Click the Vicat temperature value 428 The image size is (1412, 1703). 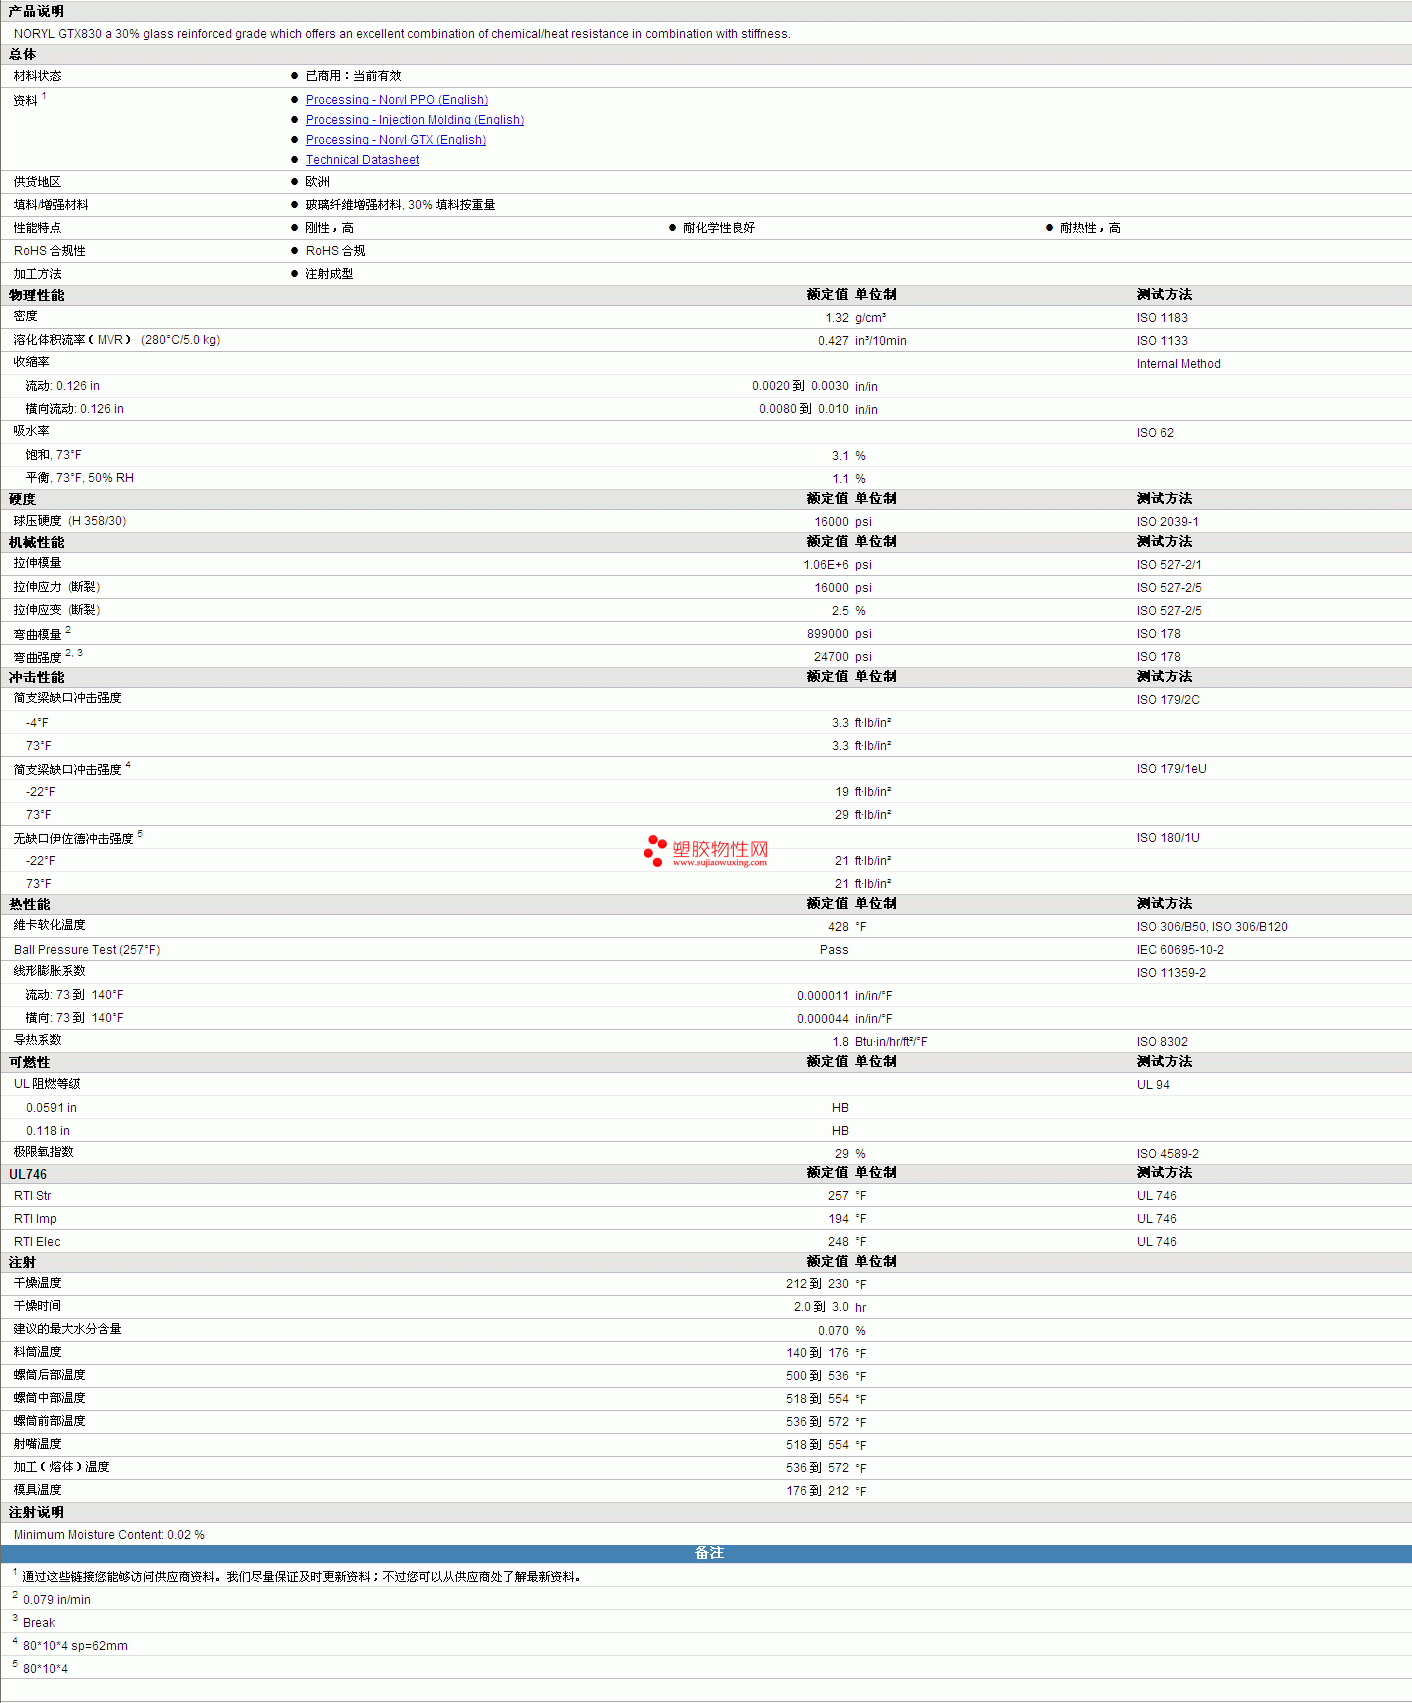pyautogui.click(x=838, y=927)
